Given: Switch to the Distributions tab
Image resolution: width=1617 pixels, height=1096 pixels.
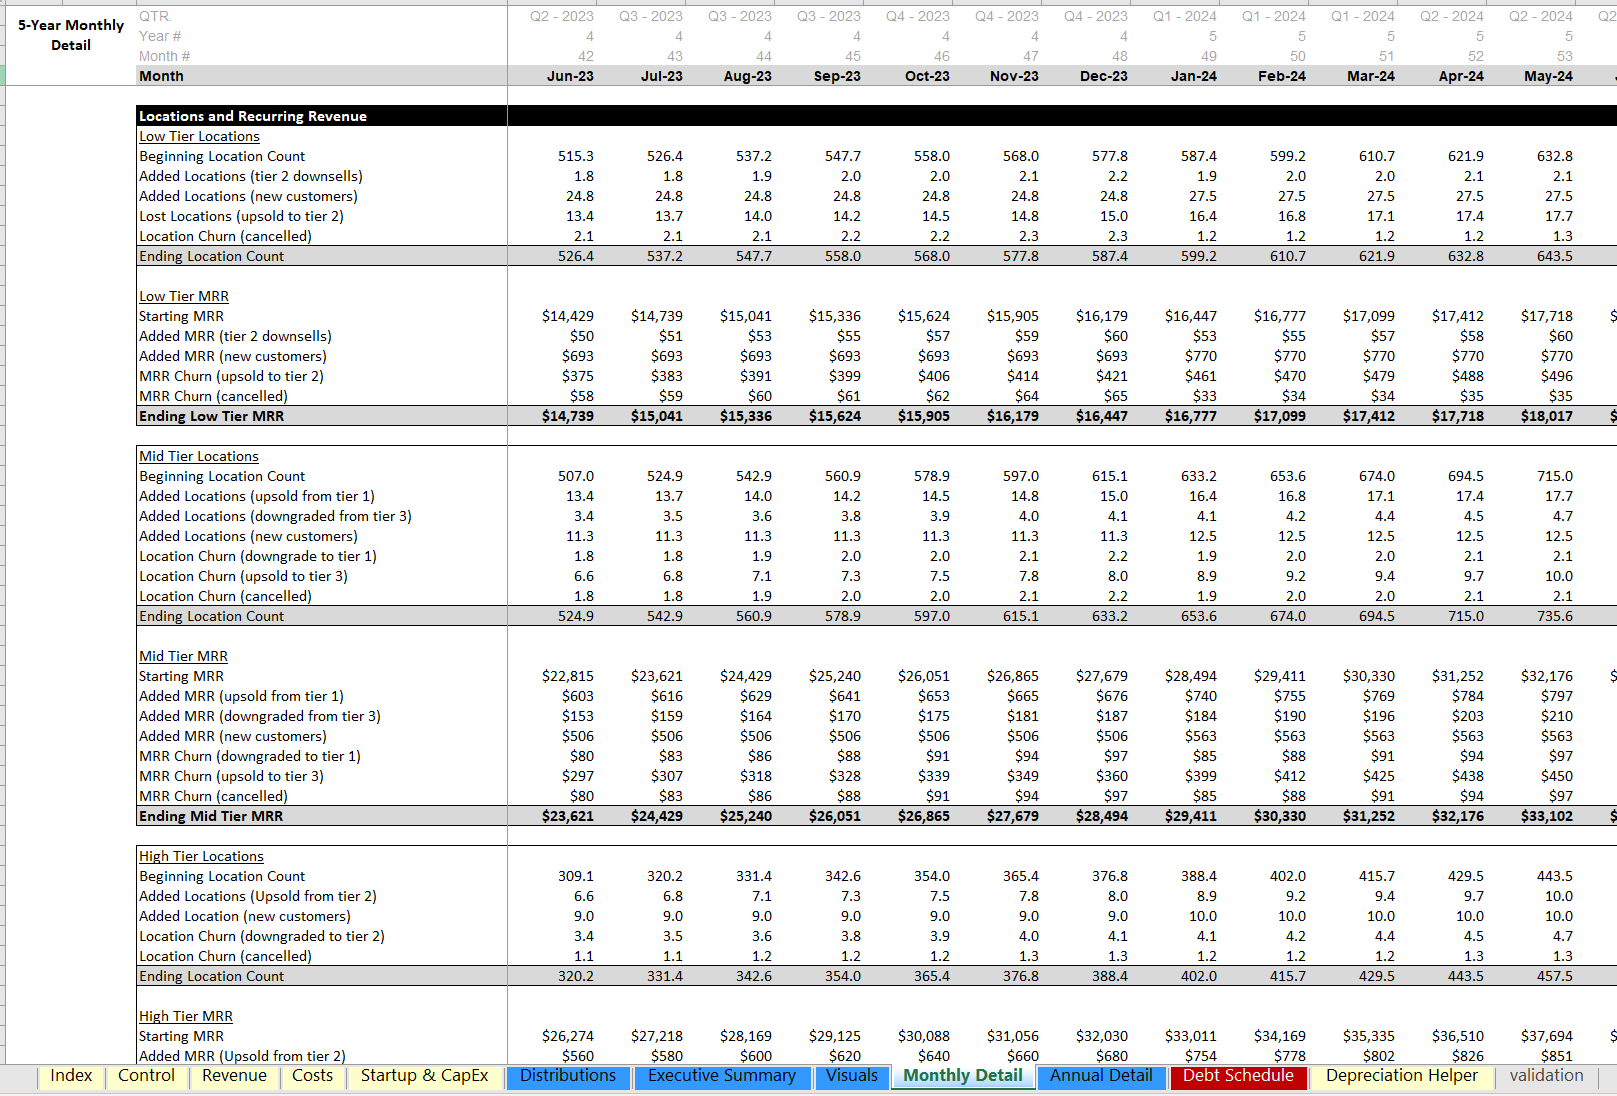Looking at the screenshot, I should [568, 1076].
